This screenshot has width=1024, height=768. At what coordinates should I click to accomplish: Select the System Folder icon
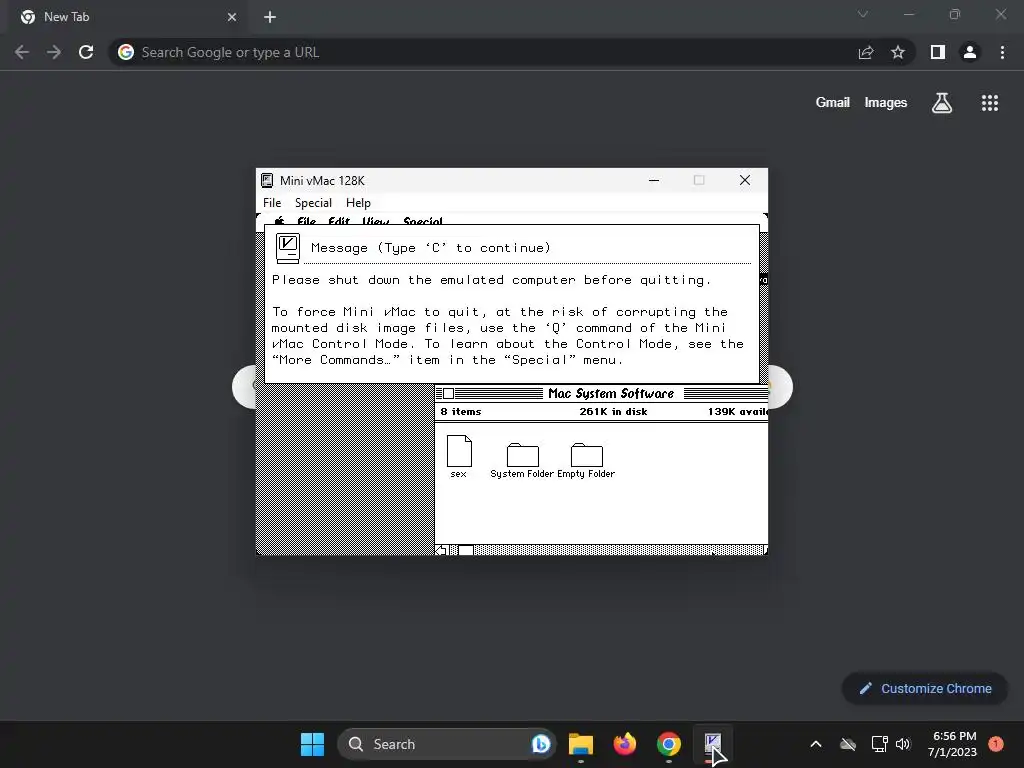(522, 455)
